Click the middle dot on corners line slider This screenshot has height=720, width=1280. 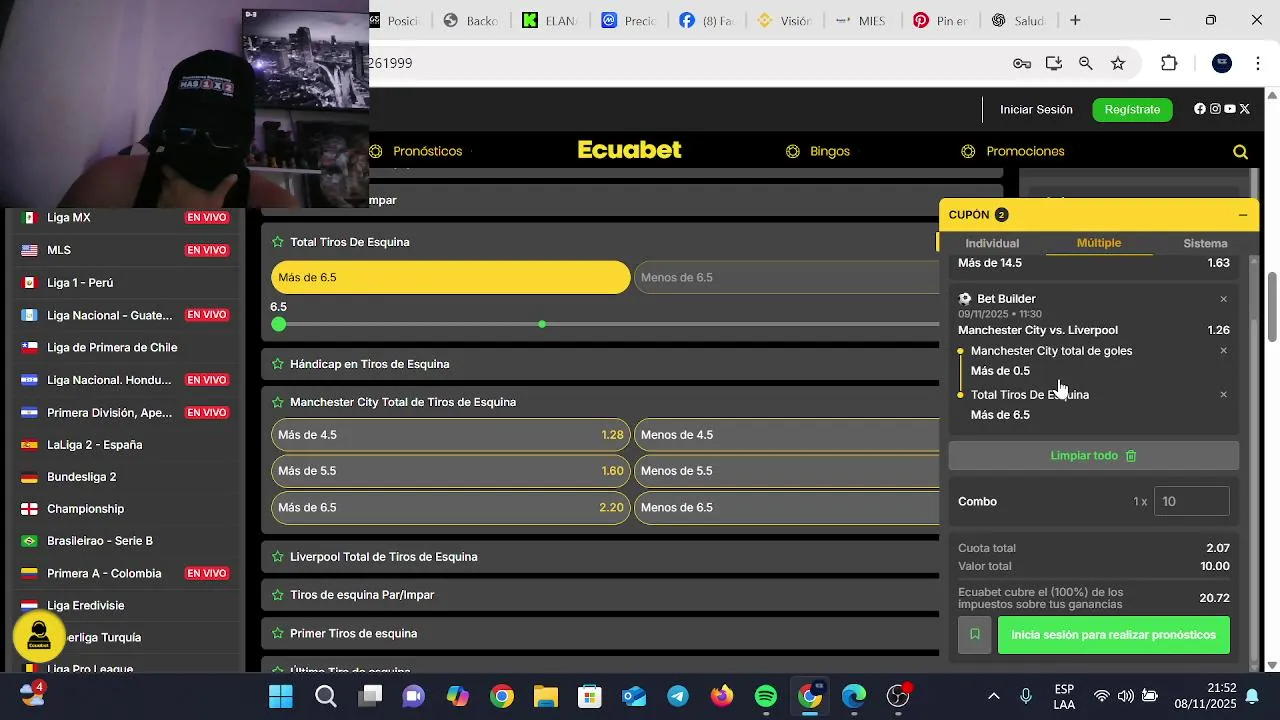542,324
